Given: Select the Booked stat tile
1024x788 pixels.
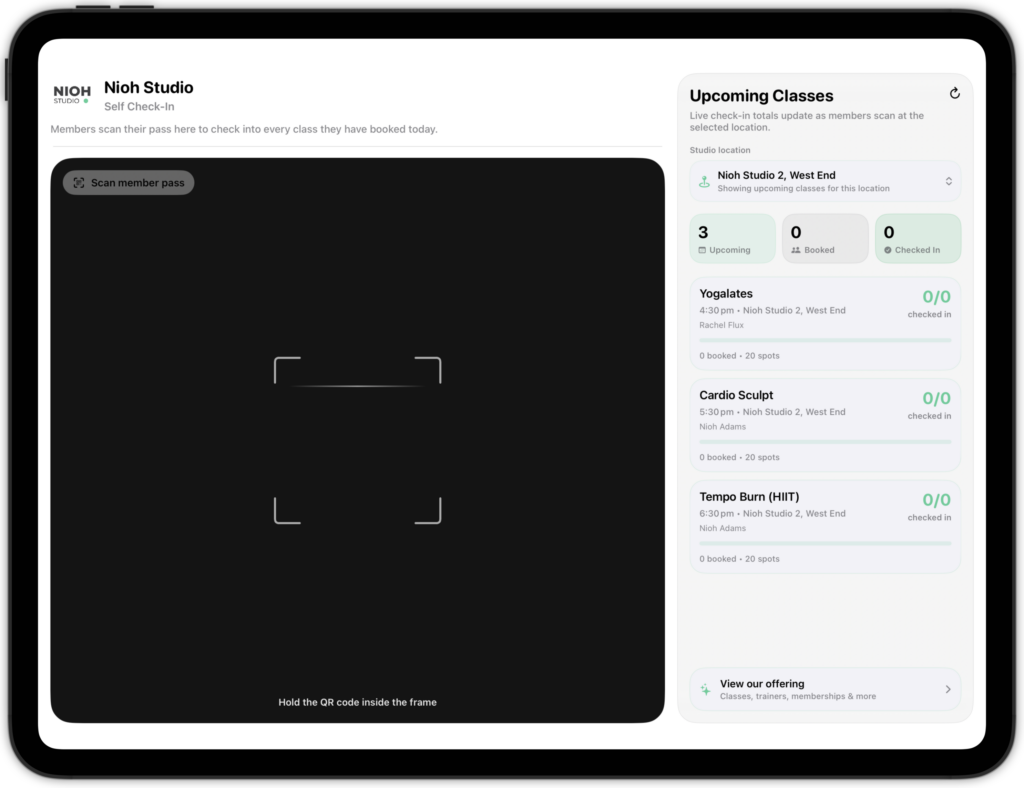Looking at the screenshot, I should pyautogui.click(x=825, y=239).
